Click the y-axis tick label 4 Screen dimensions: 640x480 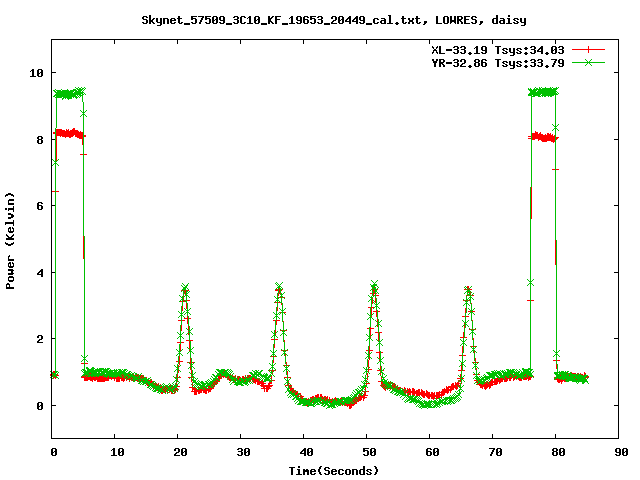click(40, 273)
